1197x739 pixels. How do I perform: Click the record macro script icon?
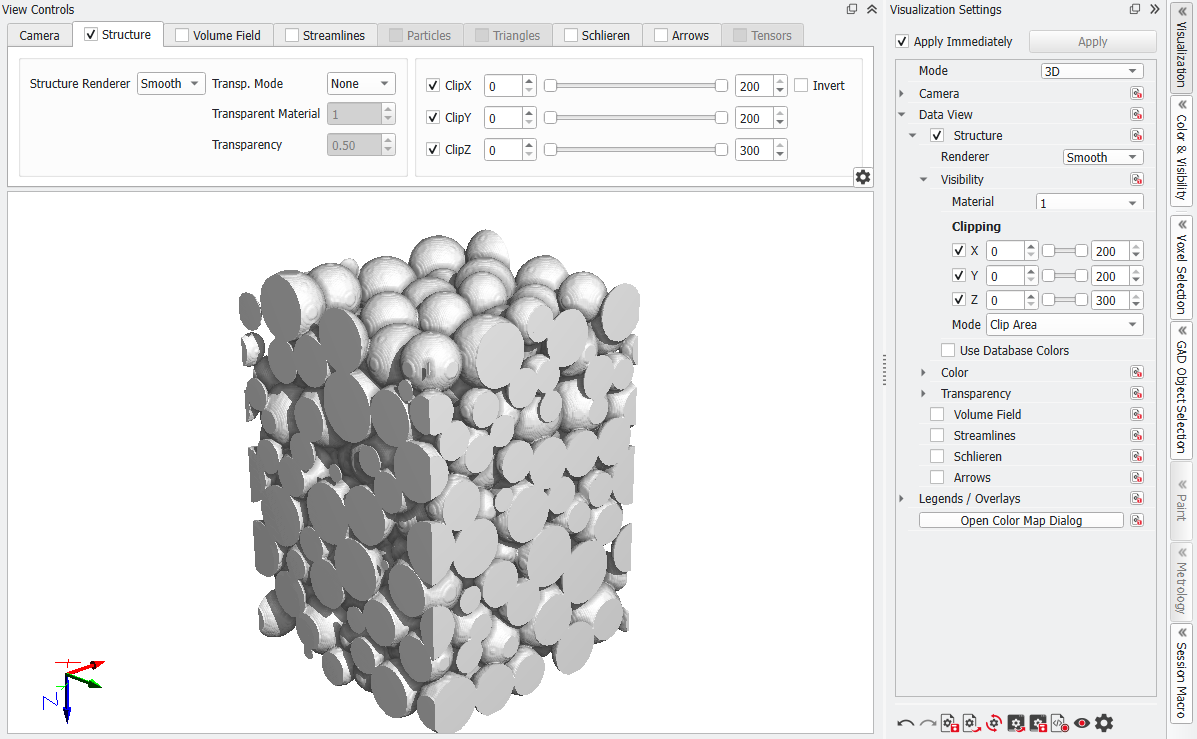tap(1060, 723)
